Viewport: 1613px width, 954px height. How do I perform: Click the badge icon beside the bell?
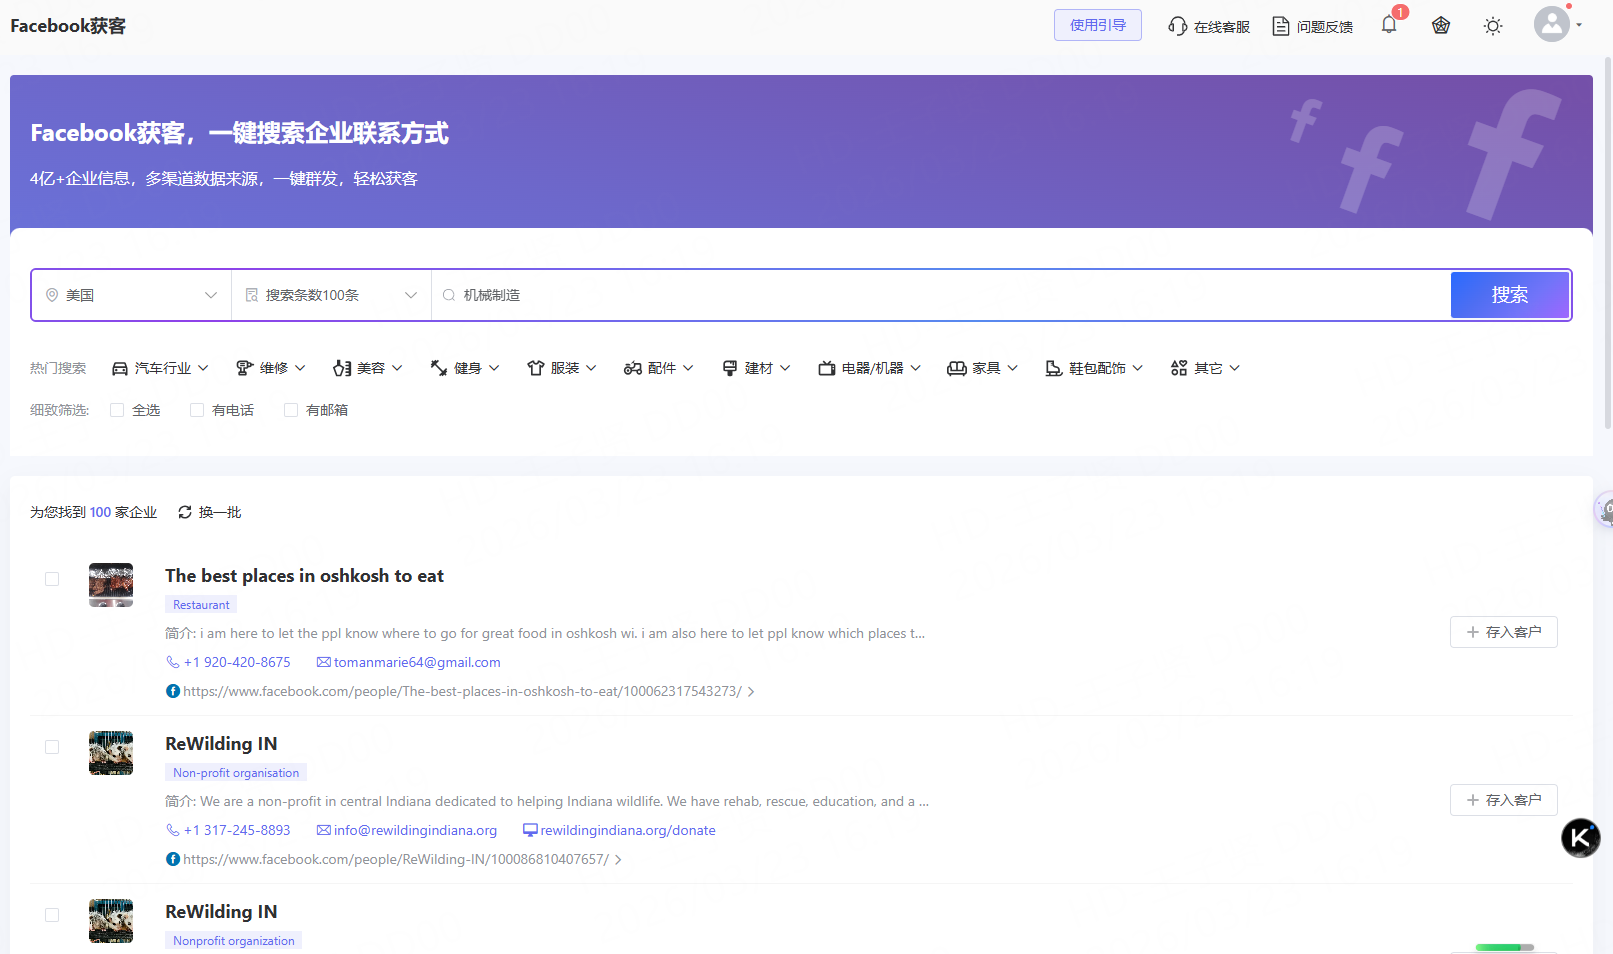[x=1441, y=26]
